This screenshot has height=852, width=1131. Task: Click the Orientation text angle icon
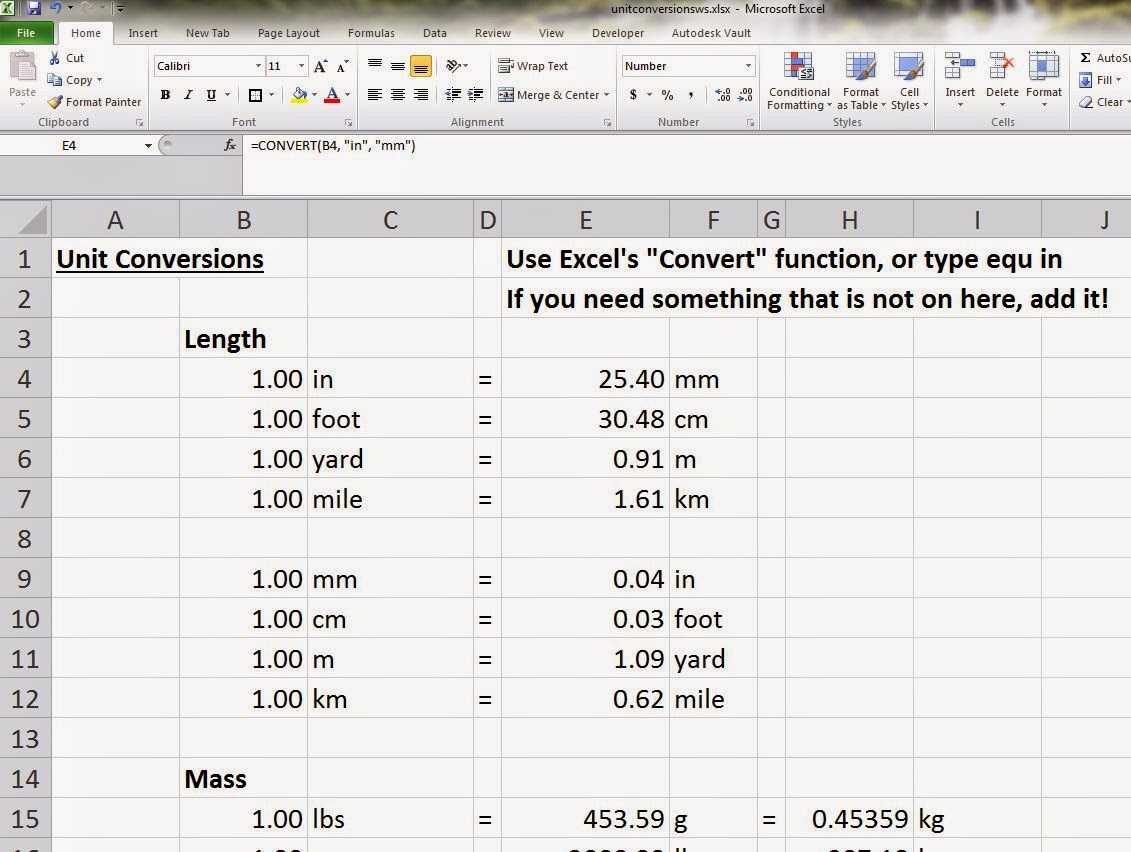[452, 66]
